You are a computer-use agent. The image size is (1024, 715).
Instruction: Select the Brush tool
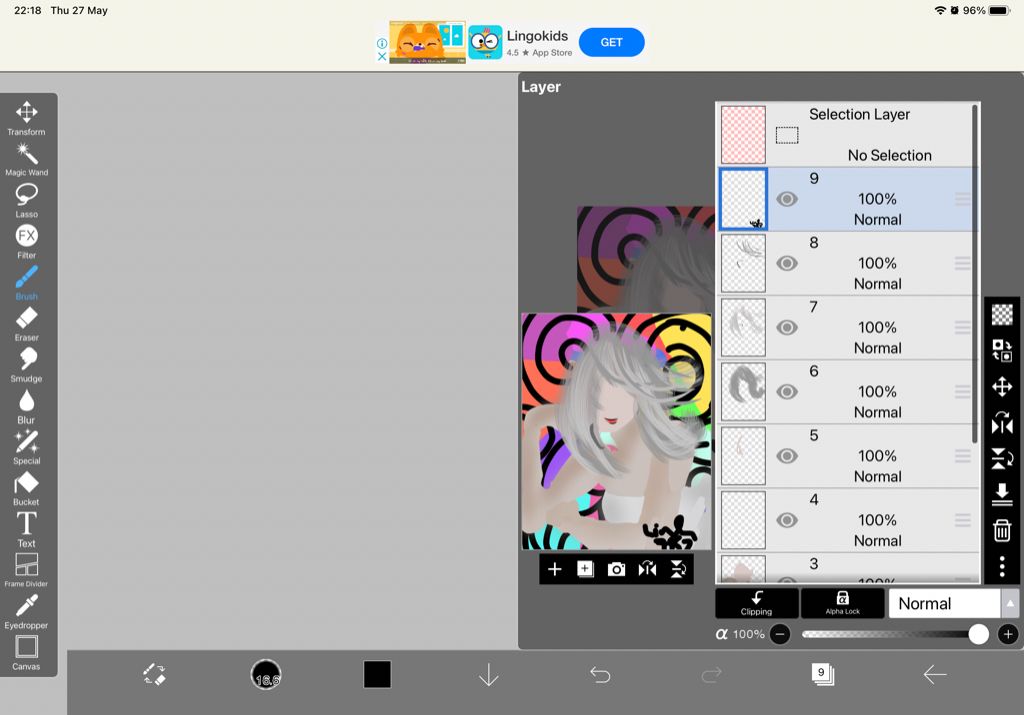pyautogui.click(x=26, y=283)
